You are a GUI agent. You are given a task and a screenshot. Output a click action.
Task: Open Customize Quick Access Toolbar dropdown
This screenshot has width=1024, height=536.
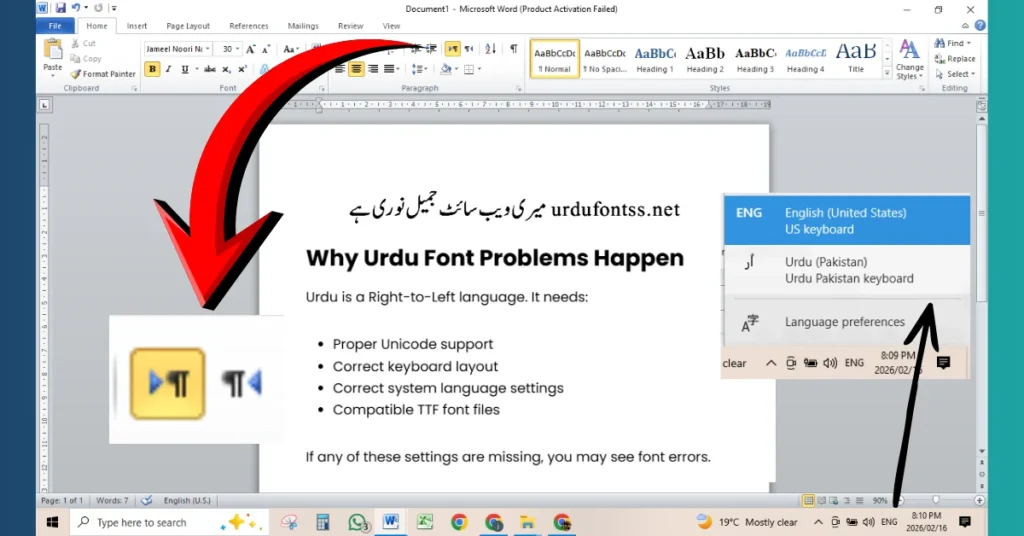point(114,8)
